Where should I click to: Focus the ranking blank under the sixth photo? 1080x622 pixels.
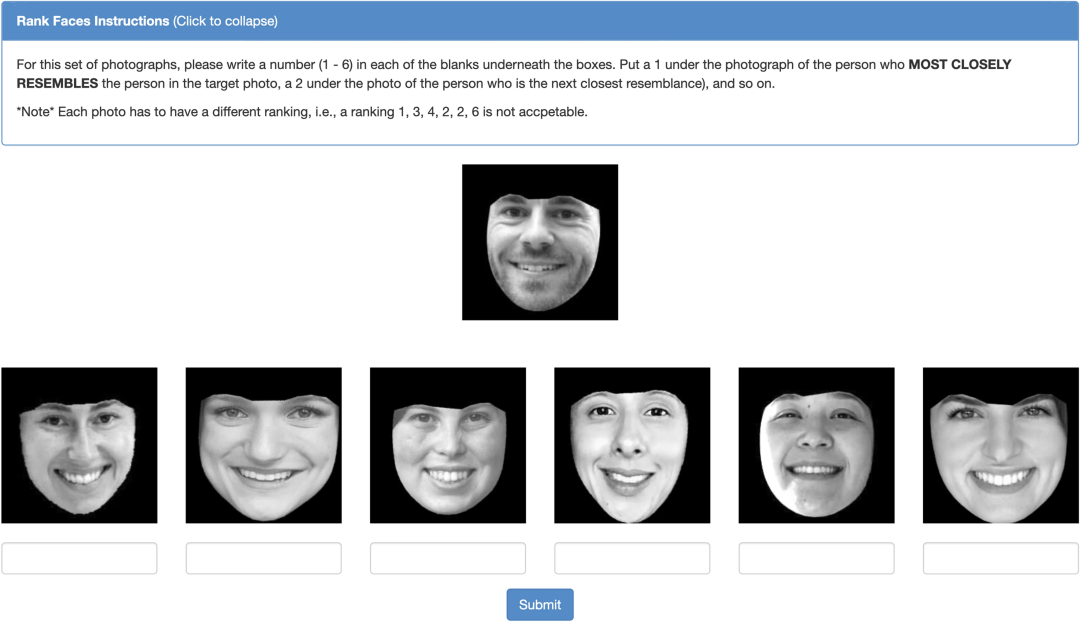(x=1001, y=558)
